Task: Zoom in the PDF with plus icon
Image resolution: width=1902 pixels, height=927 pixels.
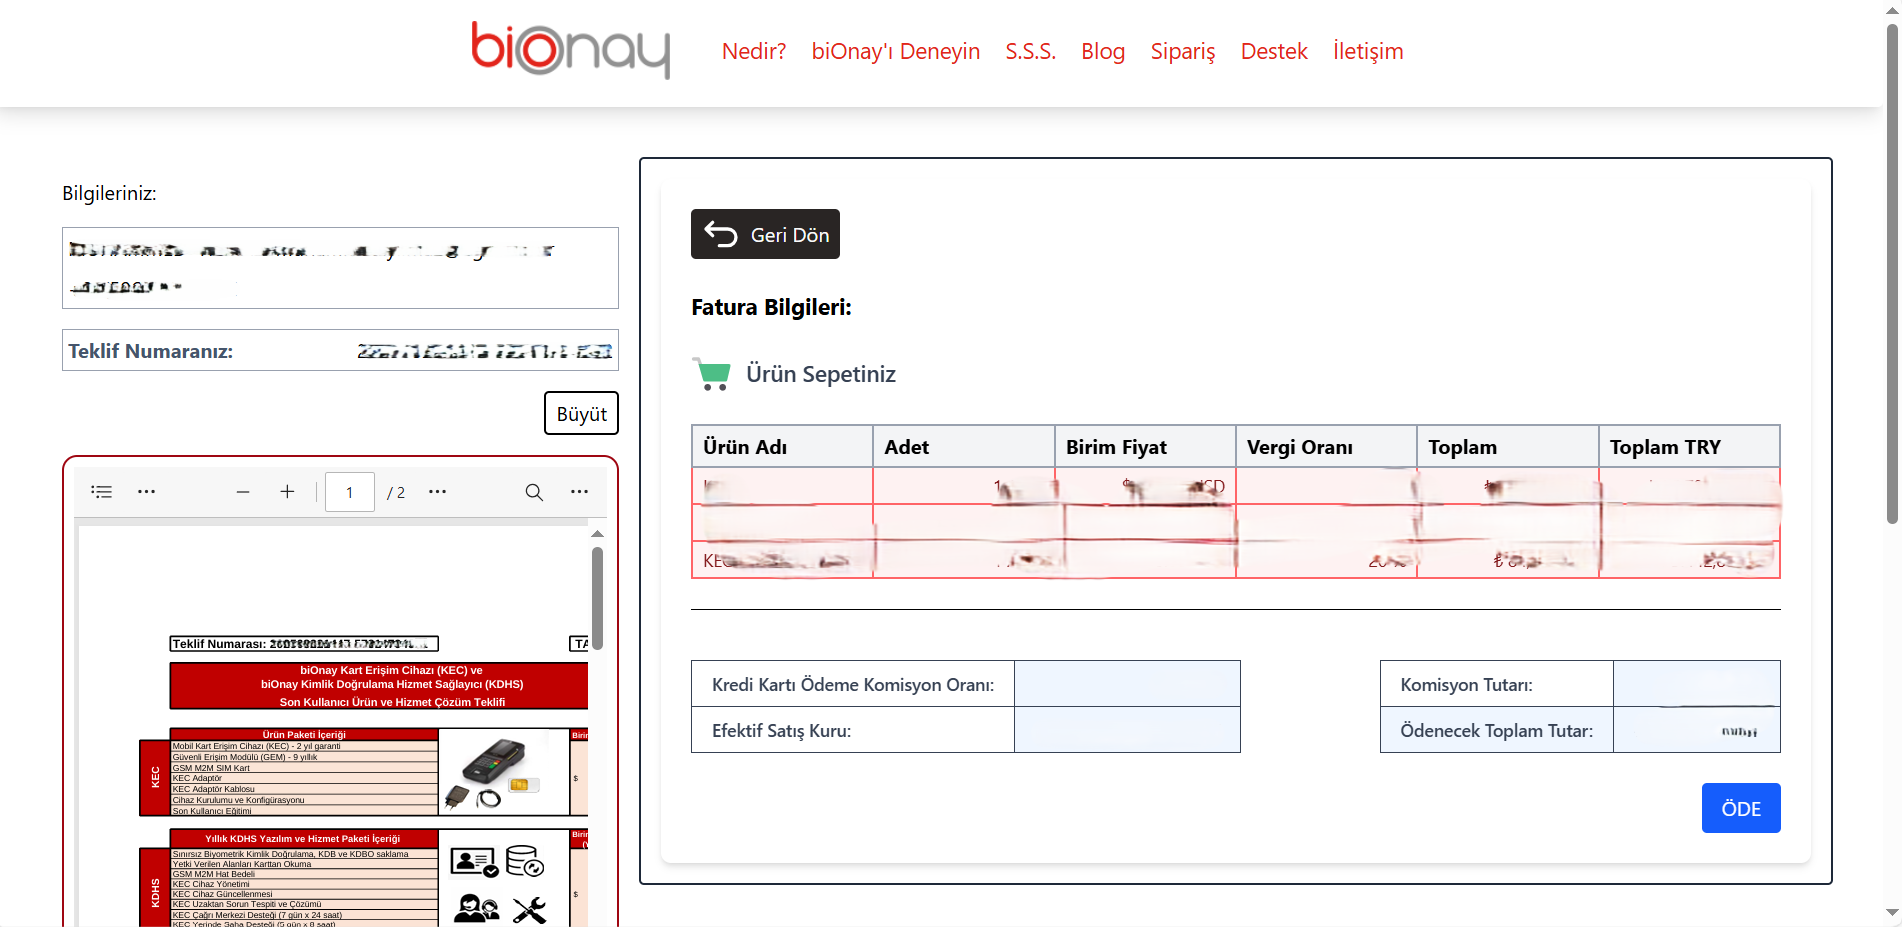Action: click(287, 492)
